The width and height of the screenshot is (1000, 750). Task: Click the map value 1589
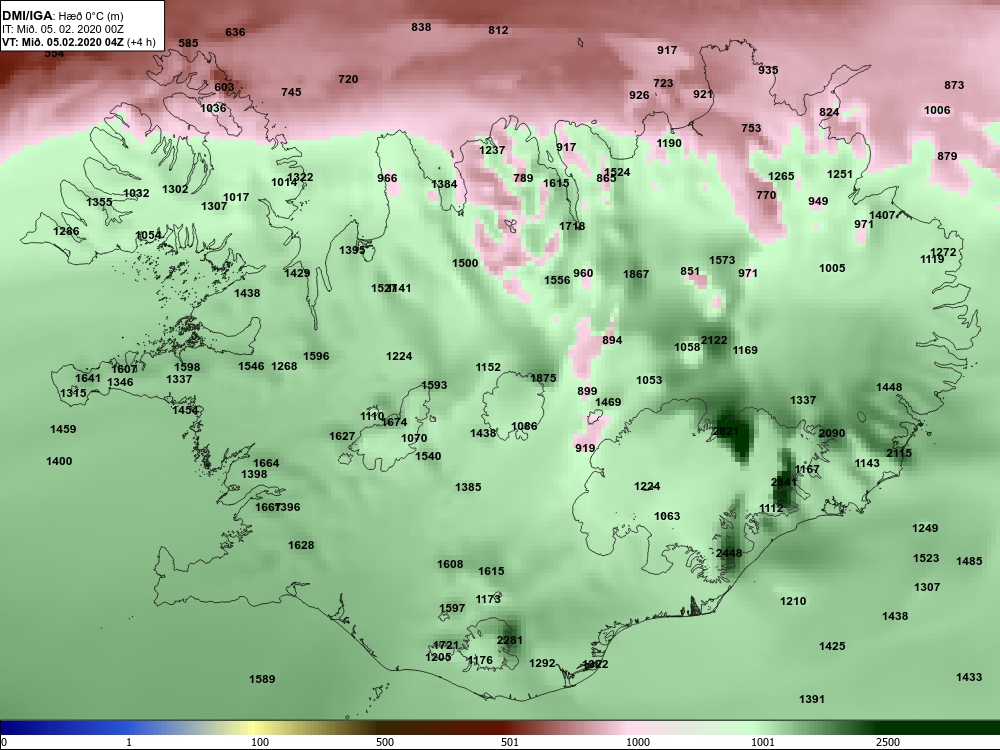262,679
